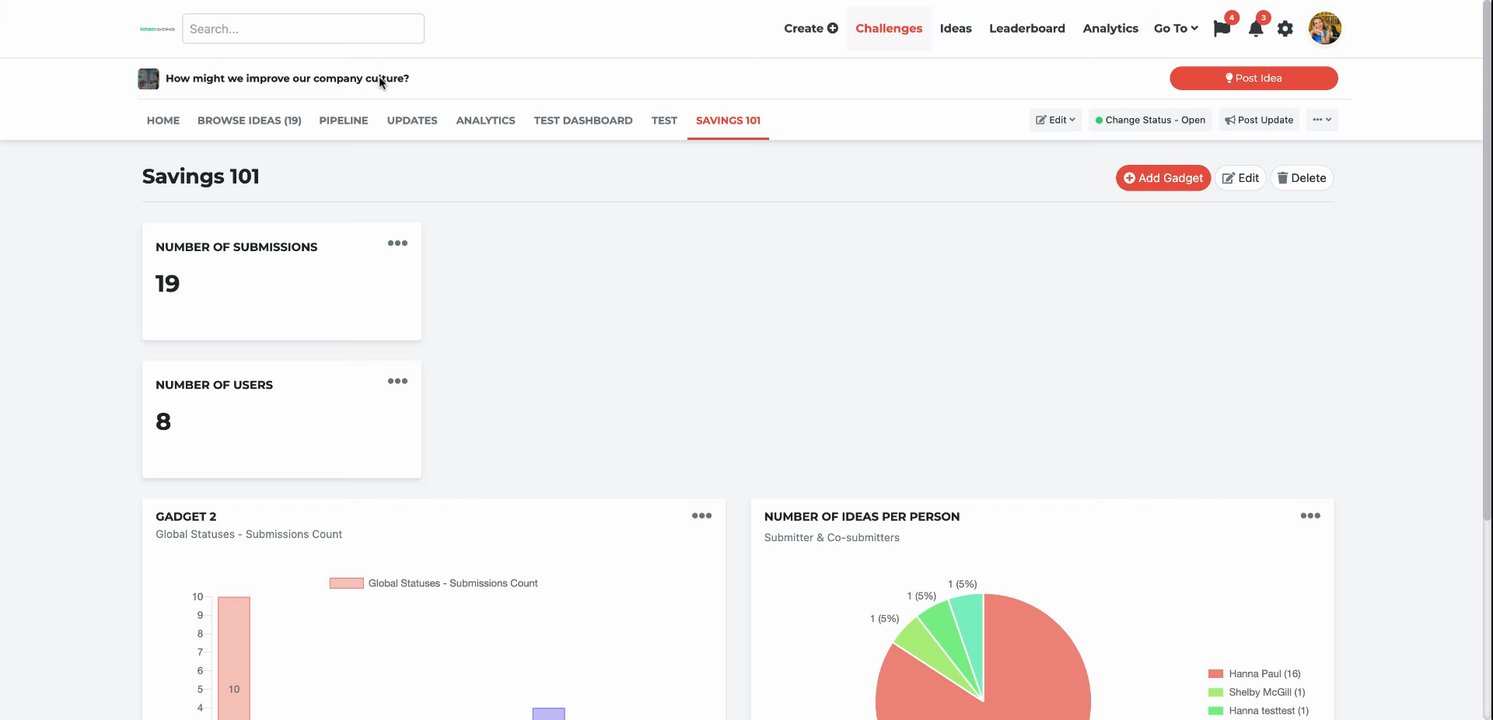Click the Create plus button
The image size is (1493, 720).
coord(811,29)
